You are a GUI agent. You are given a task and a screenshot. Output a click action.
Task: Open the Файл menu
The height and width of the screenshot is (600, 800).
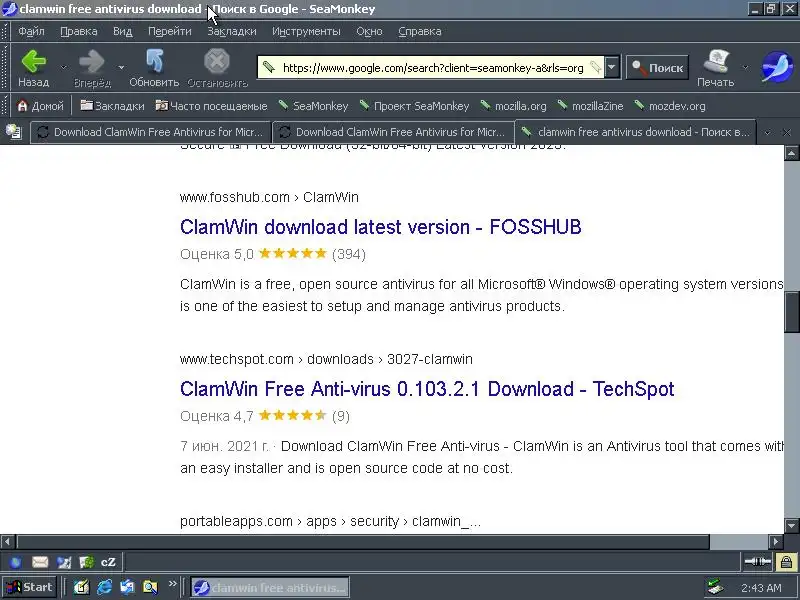click(31, 31)
